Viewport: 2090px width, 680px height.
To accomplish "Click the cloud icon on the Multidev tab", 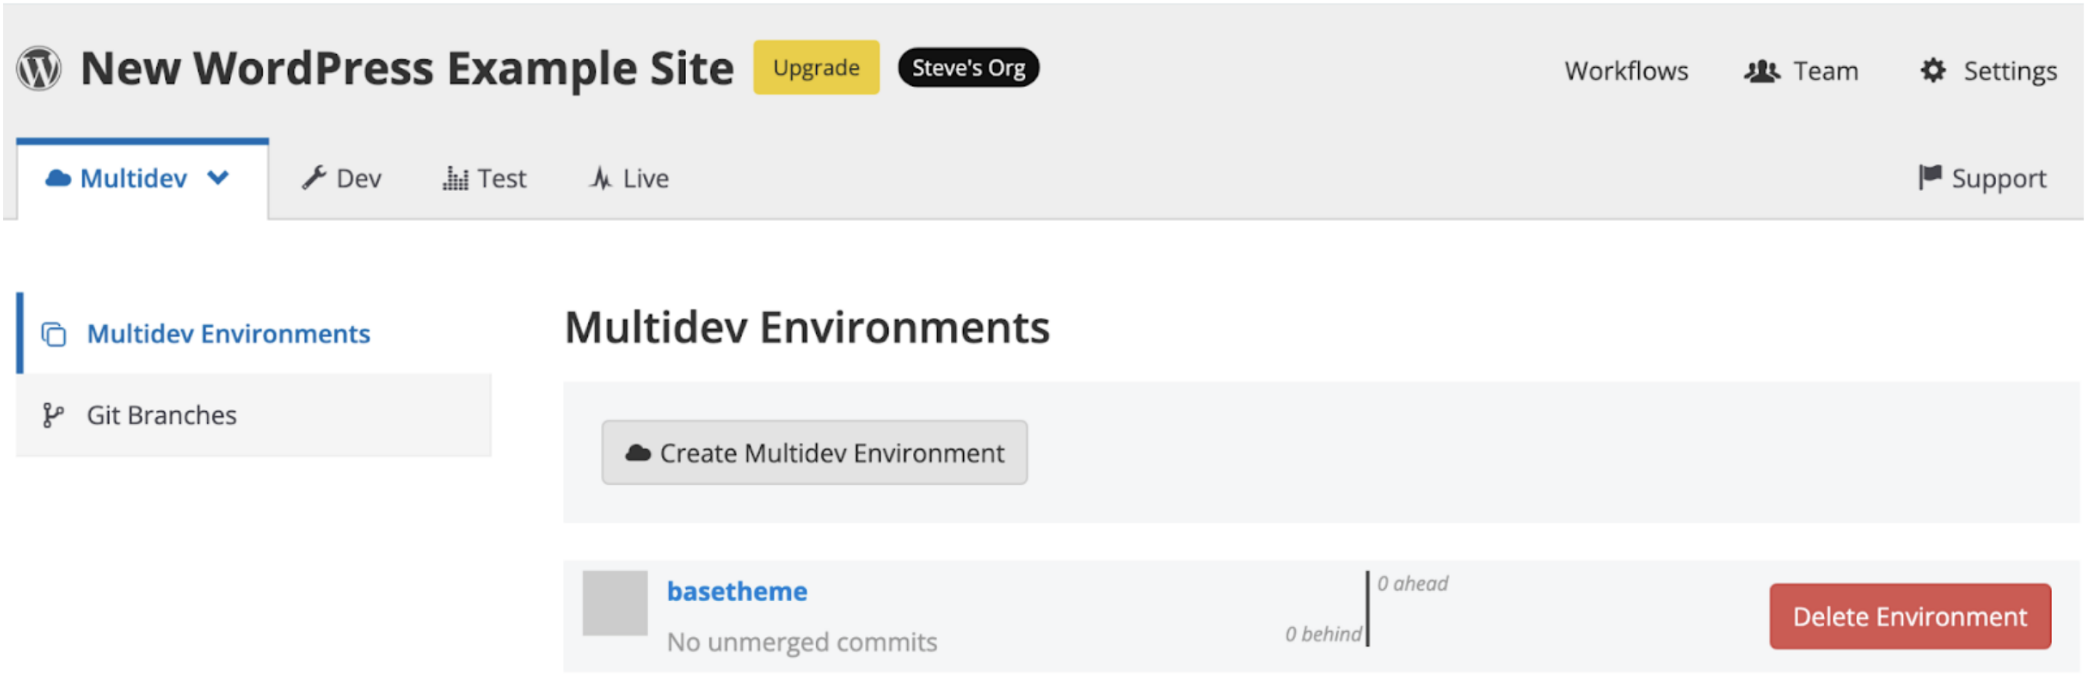I will [x=58, y=178].
